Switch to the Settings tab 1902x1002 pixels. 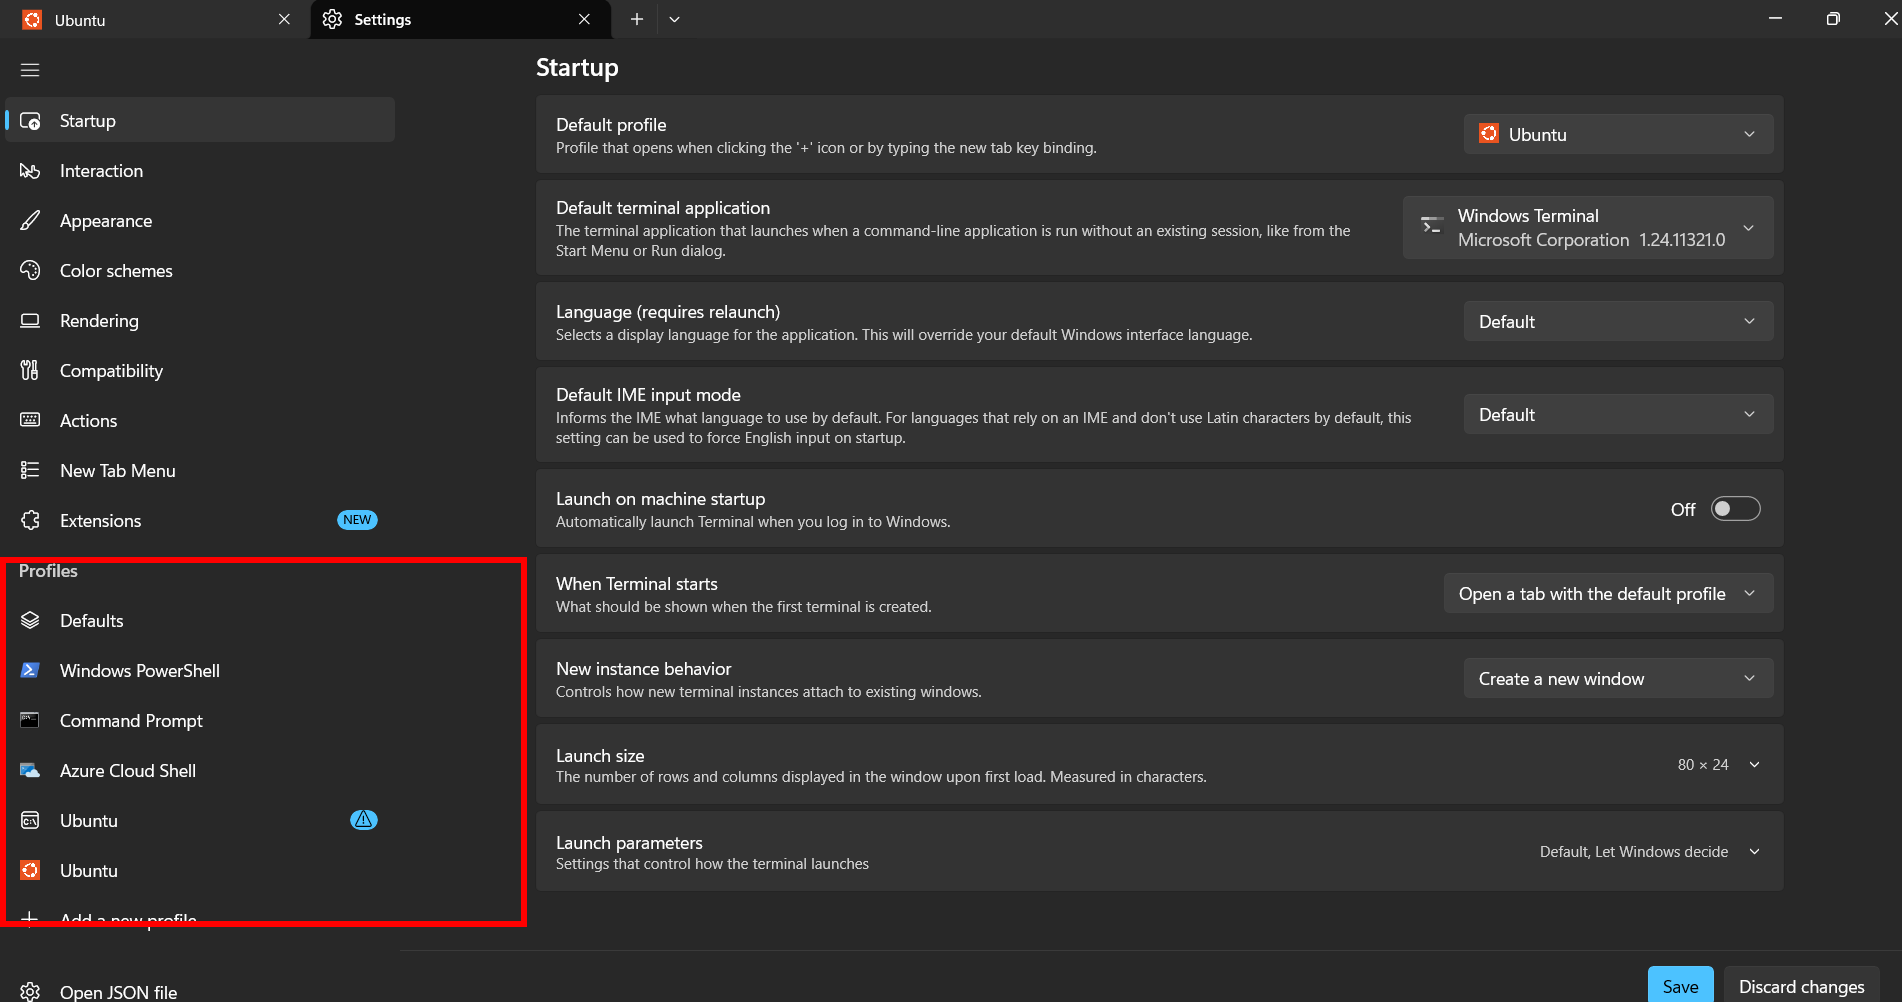click(460, 20)
